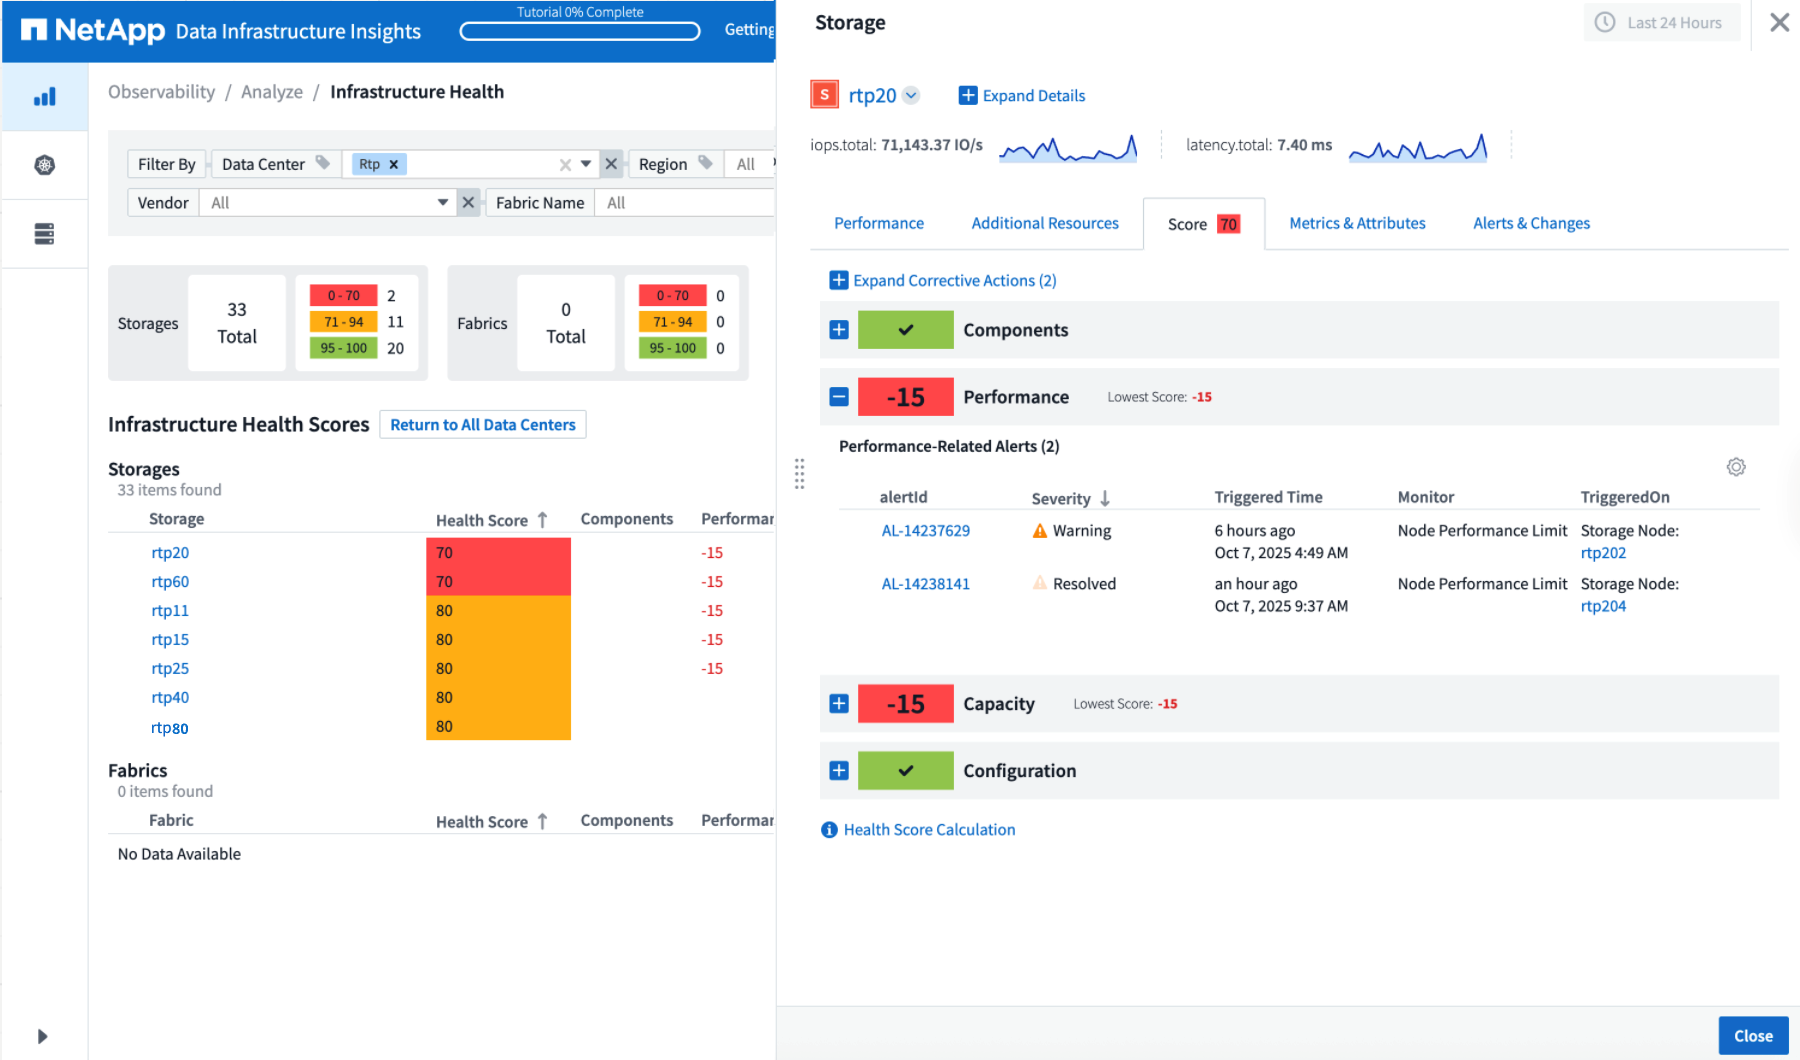Open the rtp20 storage dropdown chevron
The image size is (1800, 1060).
click(x=911, y=95)
